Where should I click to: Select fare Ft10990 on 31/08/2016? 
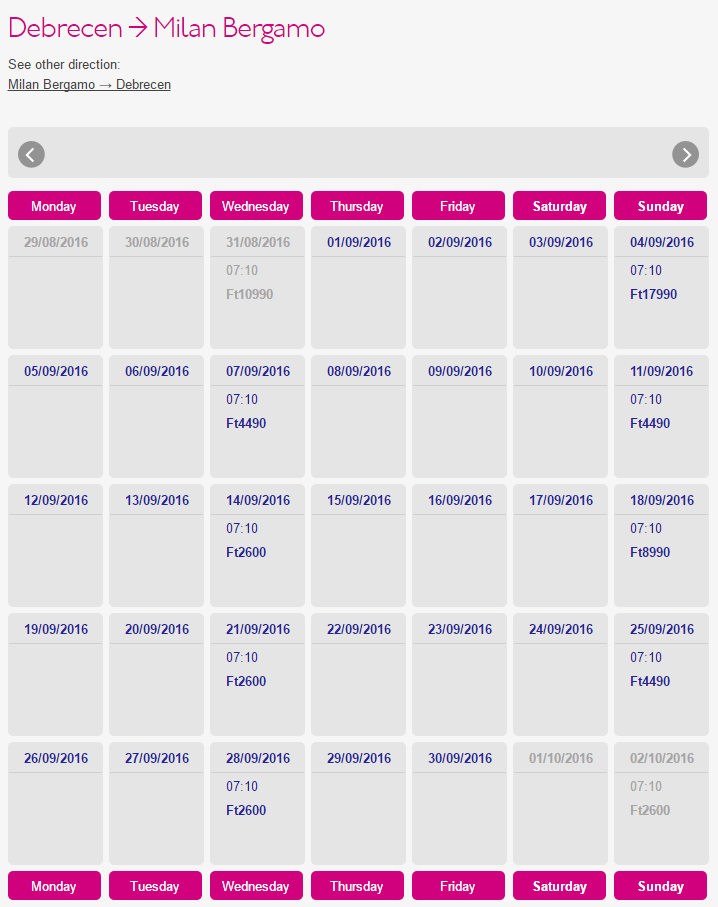coord(249,294)
